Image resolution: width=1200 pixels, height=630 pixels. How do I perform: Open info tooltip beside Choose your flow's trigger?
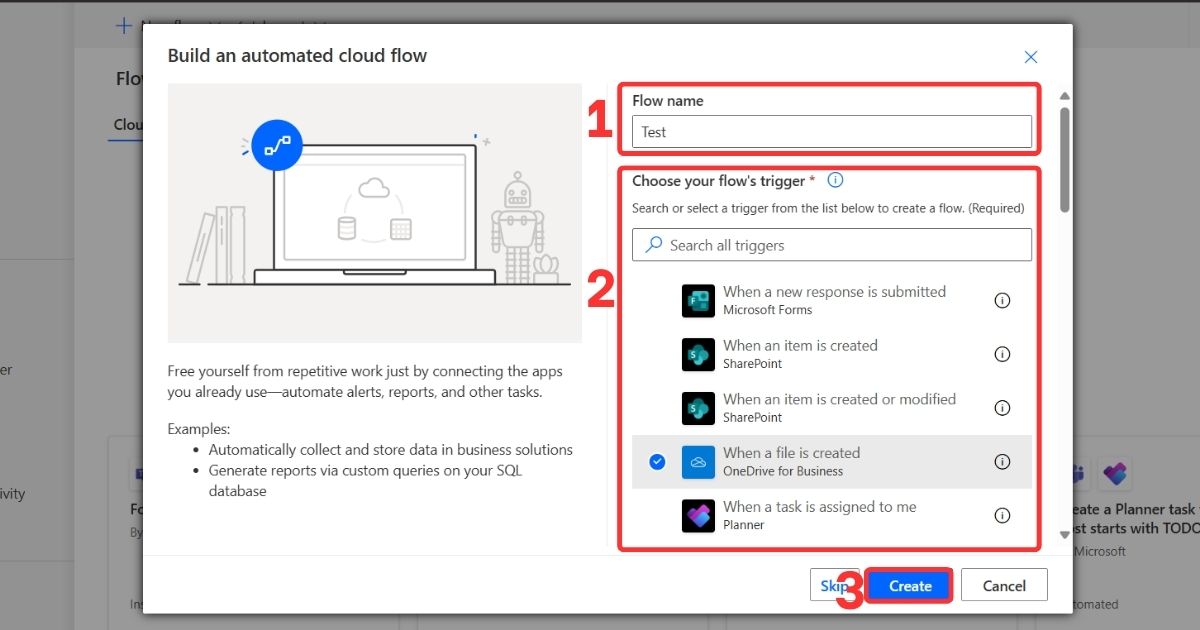click(x=836, y=181)
